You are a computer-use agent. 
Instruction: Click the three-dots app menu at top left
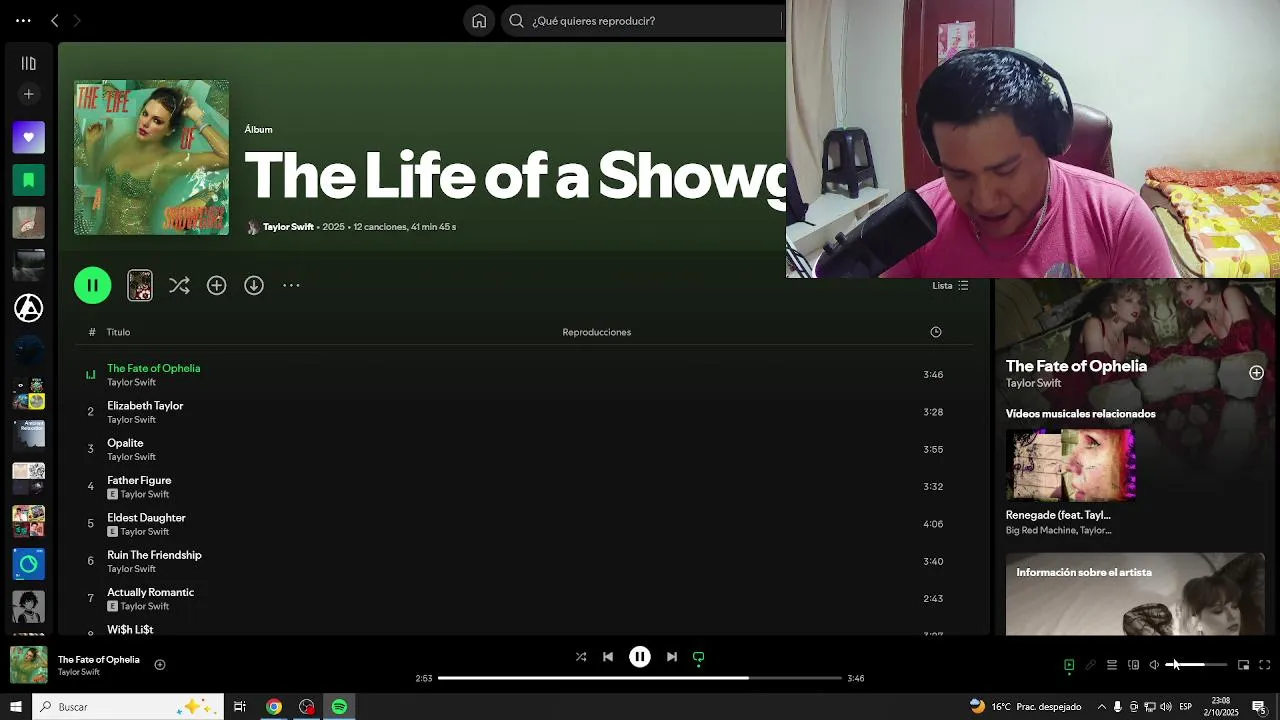pyautogui.click(x=23, y=20)
